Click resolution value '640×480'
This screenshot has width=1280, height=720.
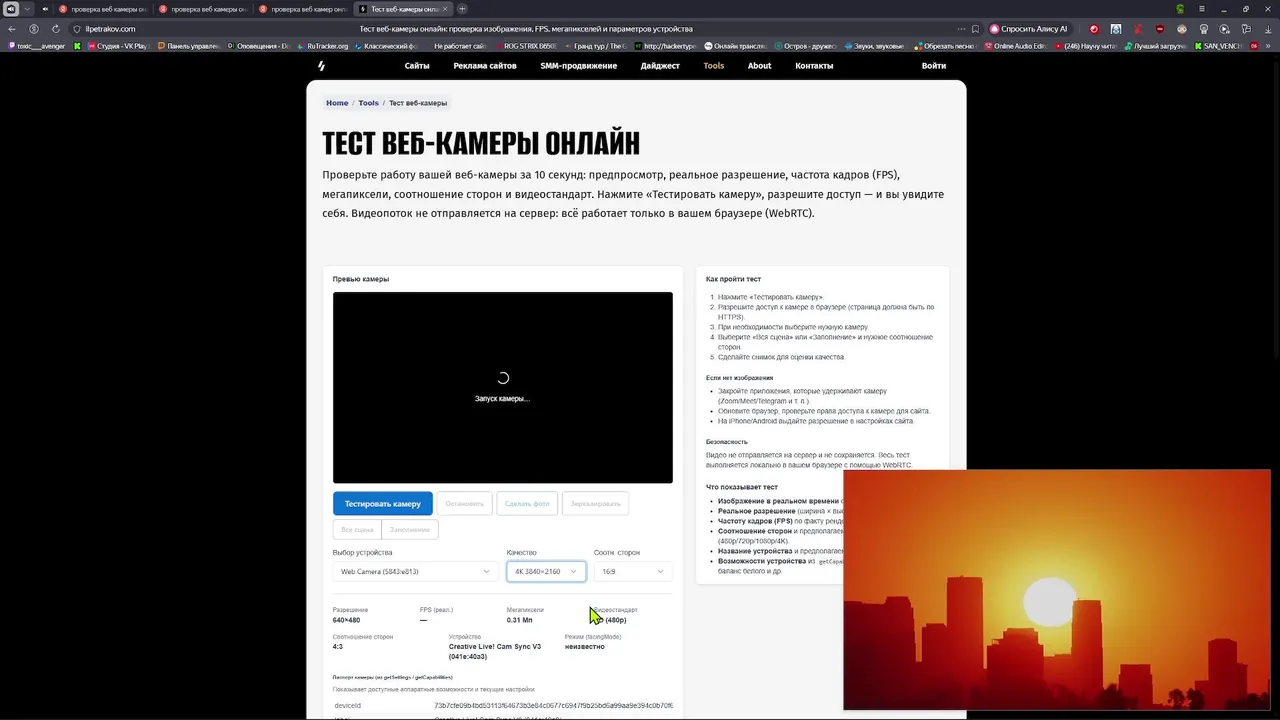[x=346, y=620]
